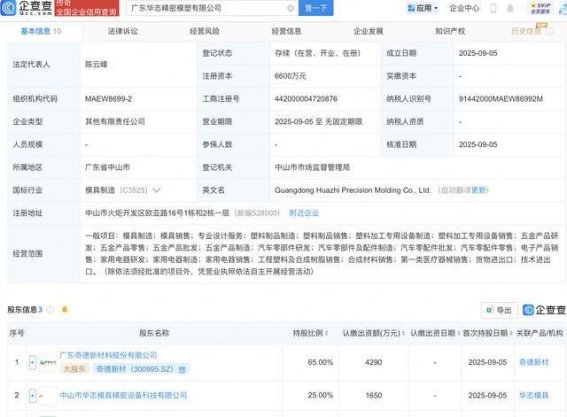The image size is (567, 417).
Task: Switch to 企业发展 tab
Action: point(368,31)
